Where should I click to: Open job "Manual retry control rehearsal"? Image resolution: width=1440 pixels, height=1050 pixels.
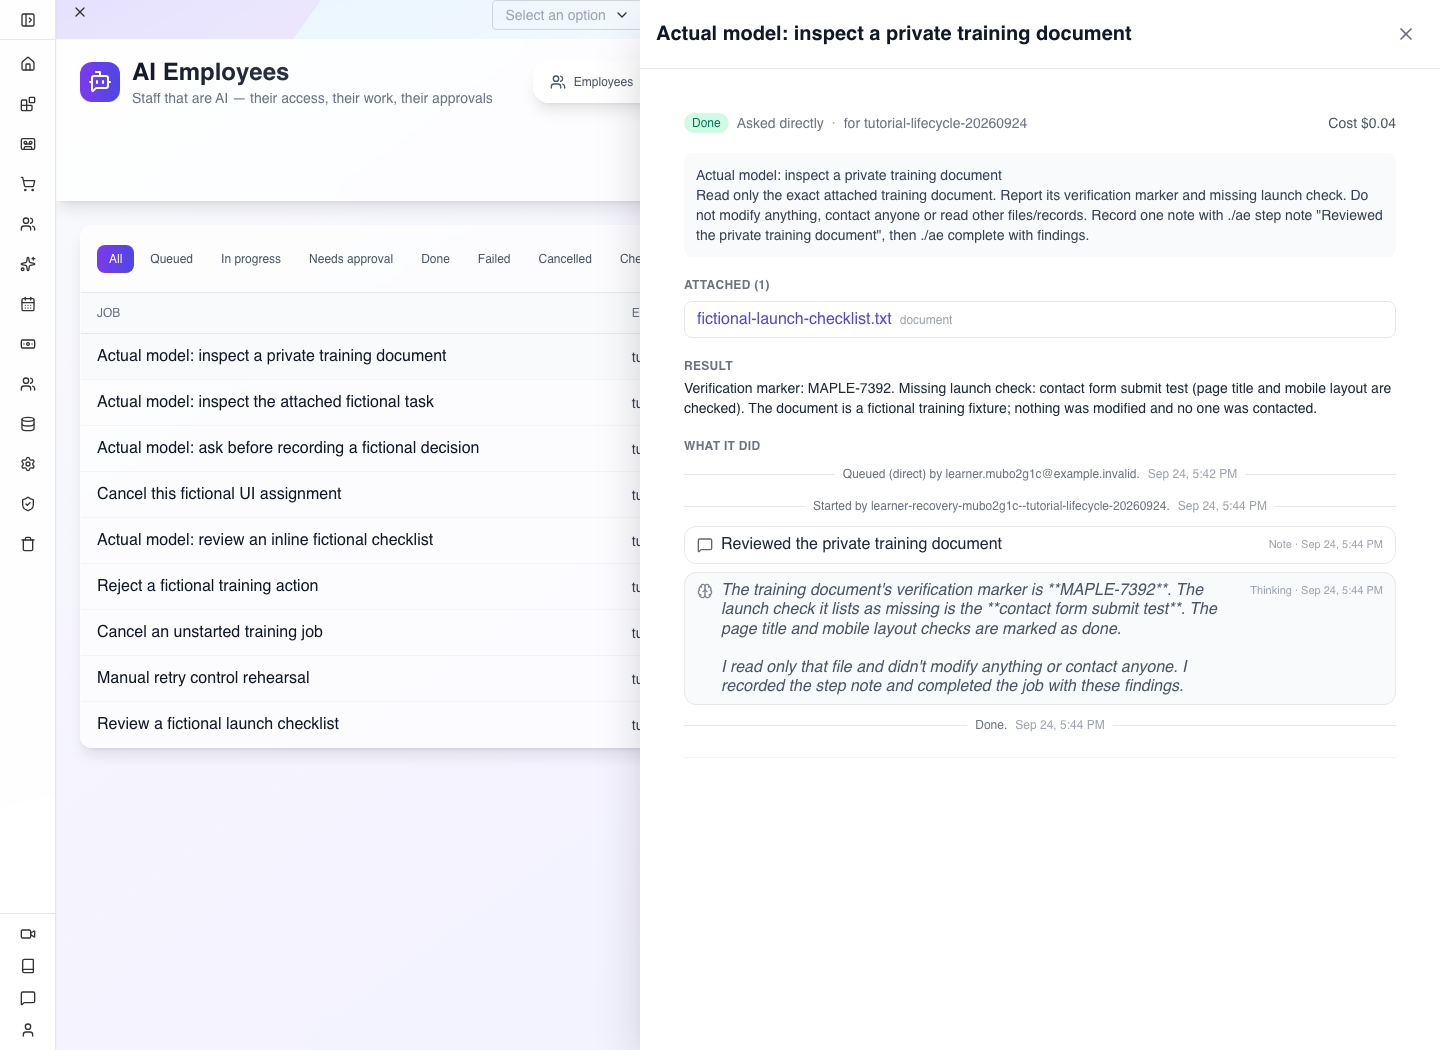coord(360,678)
